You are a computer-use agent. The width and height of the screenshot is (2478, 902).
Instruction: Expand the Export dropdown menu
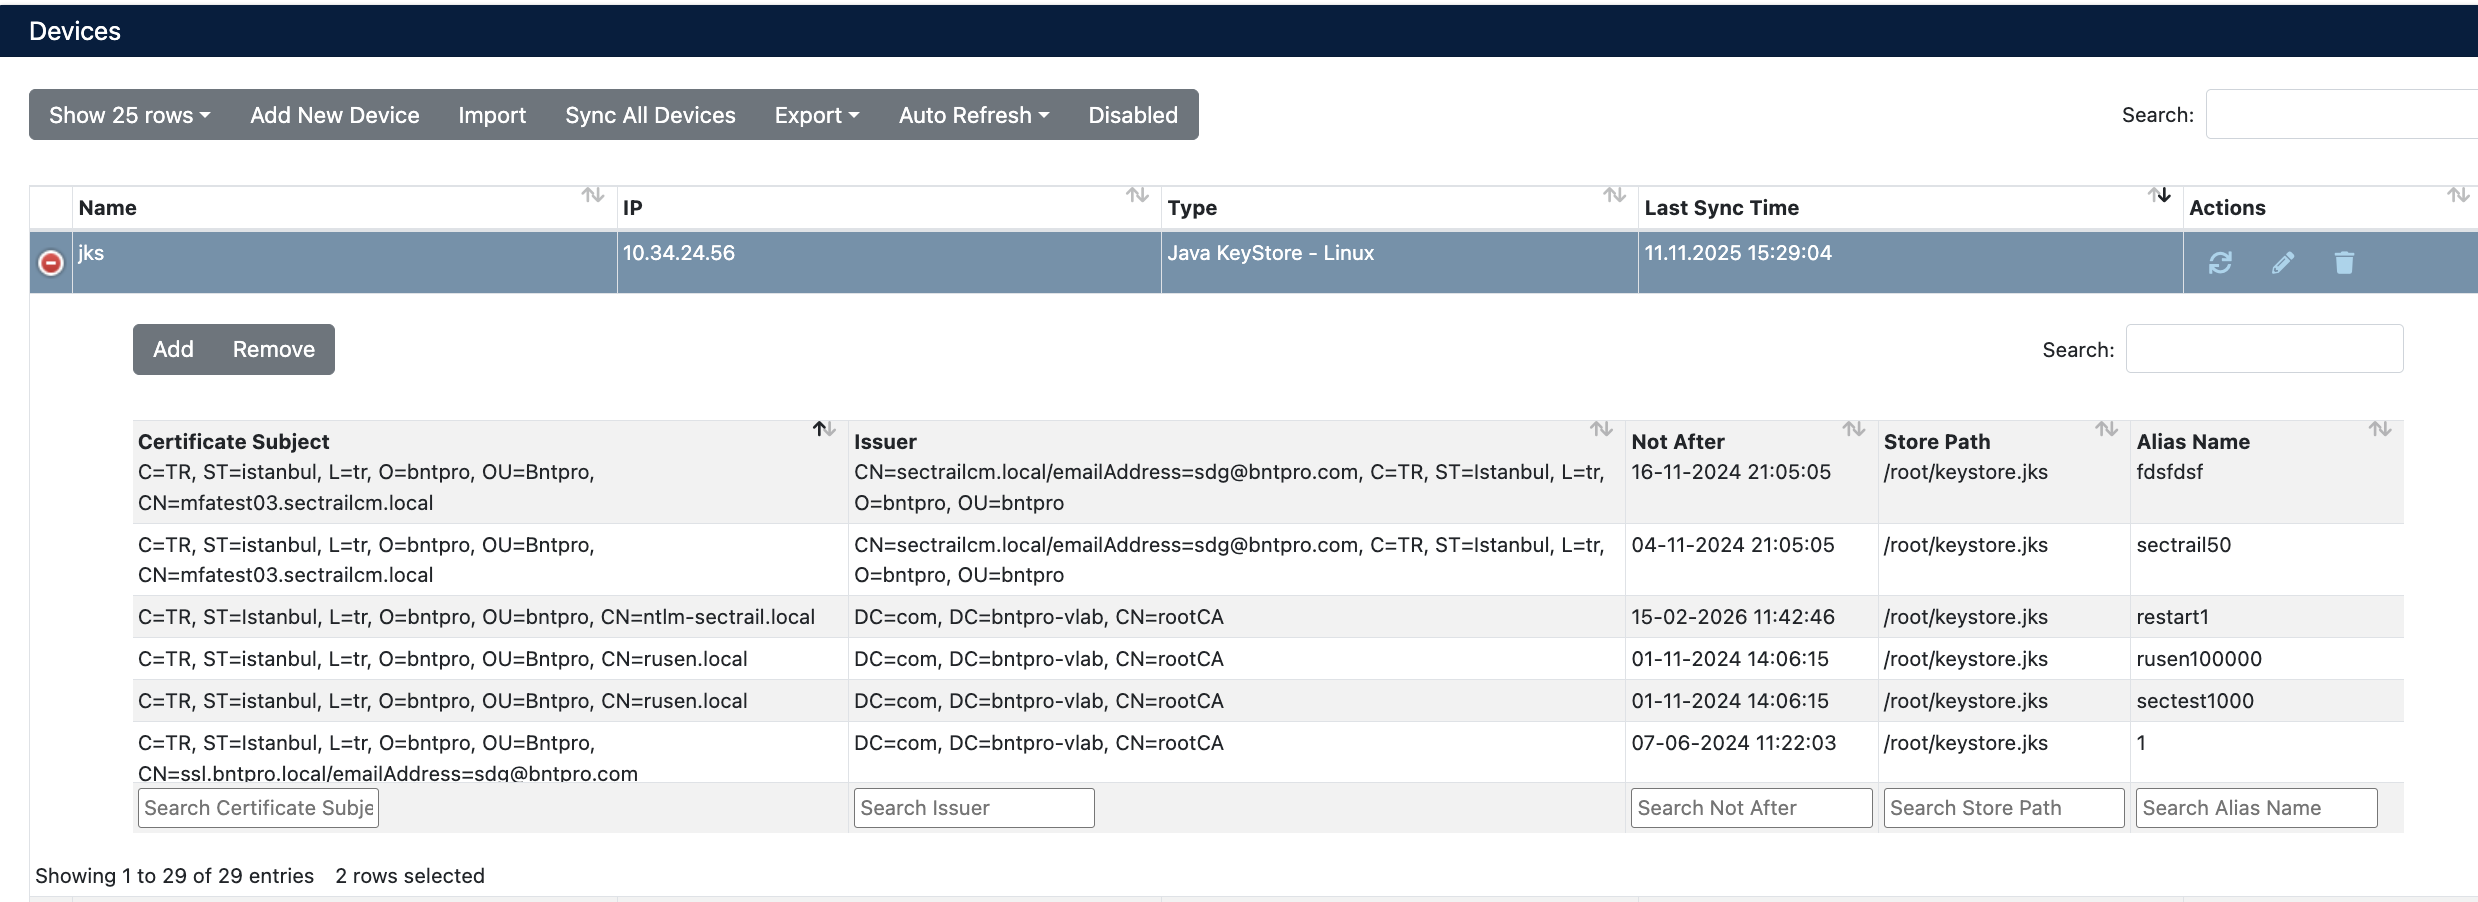(816, 115)
